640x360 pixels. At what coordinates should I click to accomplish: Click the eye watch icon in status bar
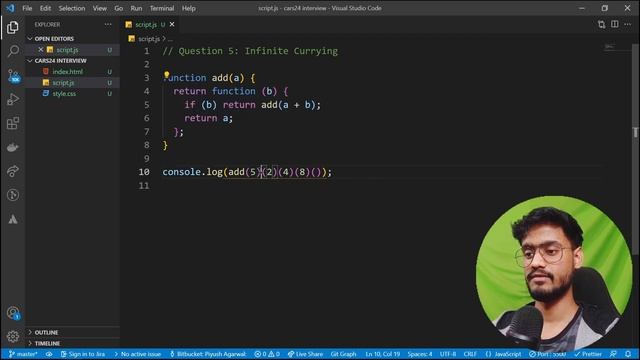[x=49, y=354]
